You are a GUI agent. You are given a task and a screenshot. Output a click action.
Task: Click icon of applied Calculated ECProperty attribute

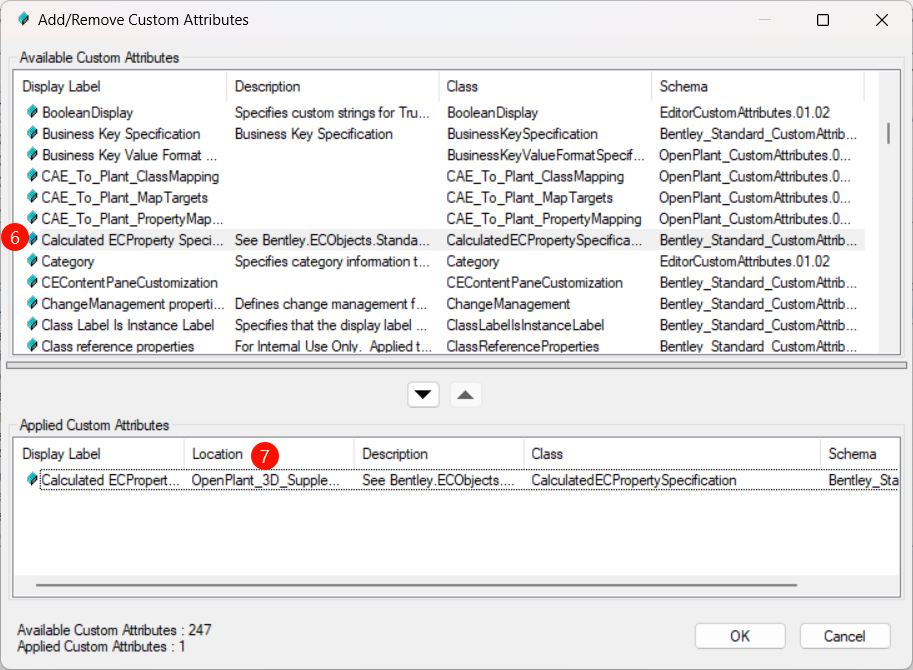tap(32, 480)
